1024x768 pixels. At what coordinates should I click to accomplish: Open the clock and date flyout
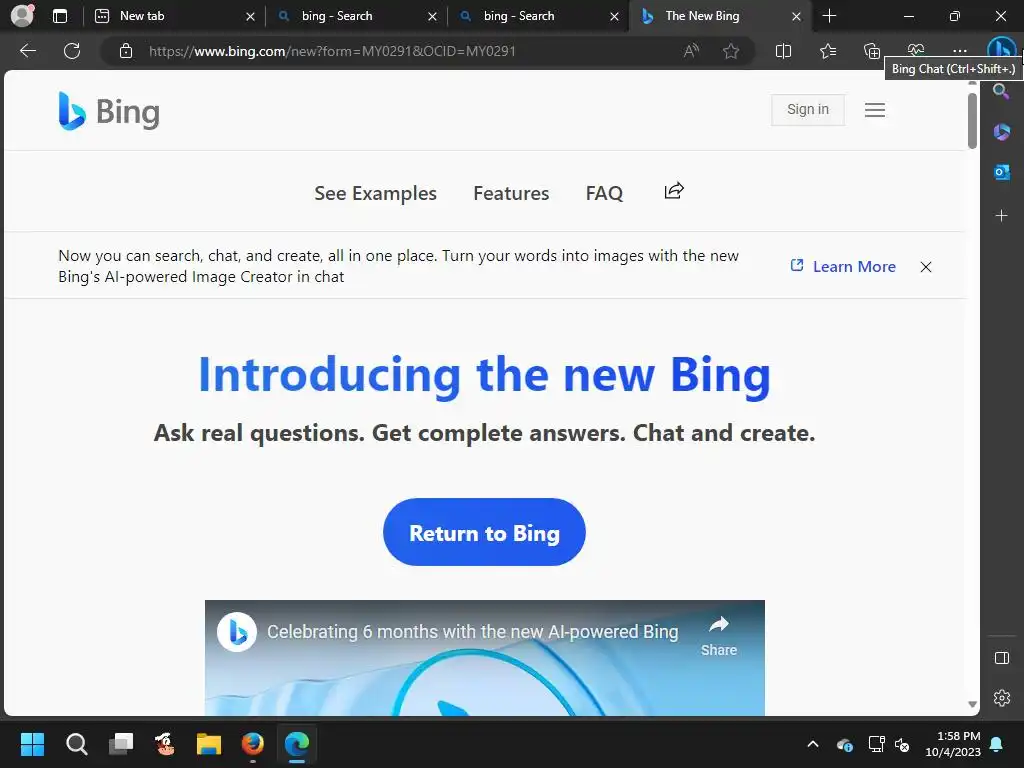click(x=953, y=744)
